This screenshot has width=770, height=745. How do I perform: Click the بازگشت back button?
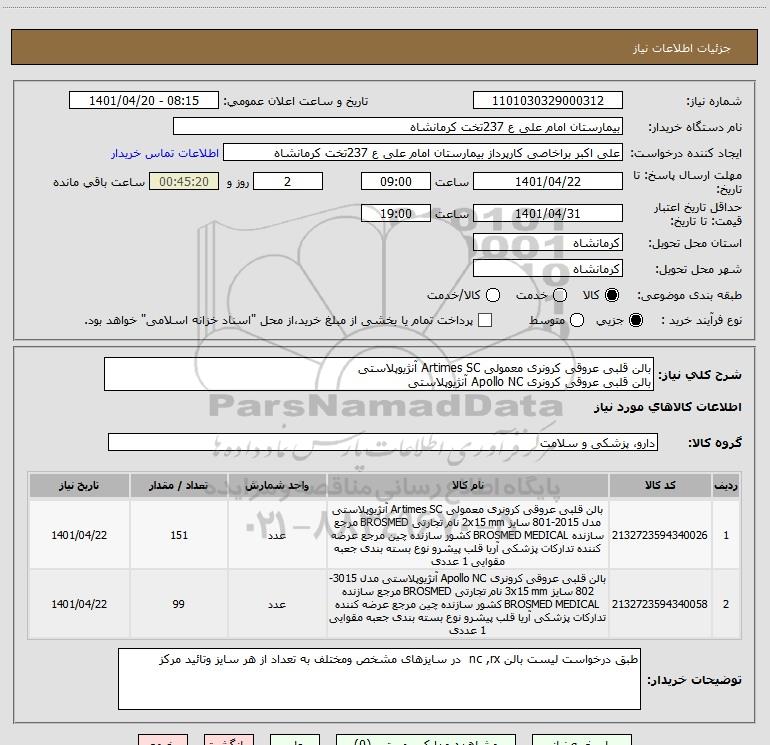click(229, 740)
